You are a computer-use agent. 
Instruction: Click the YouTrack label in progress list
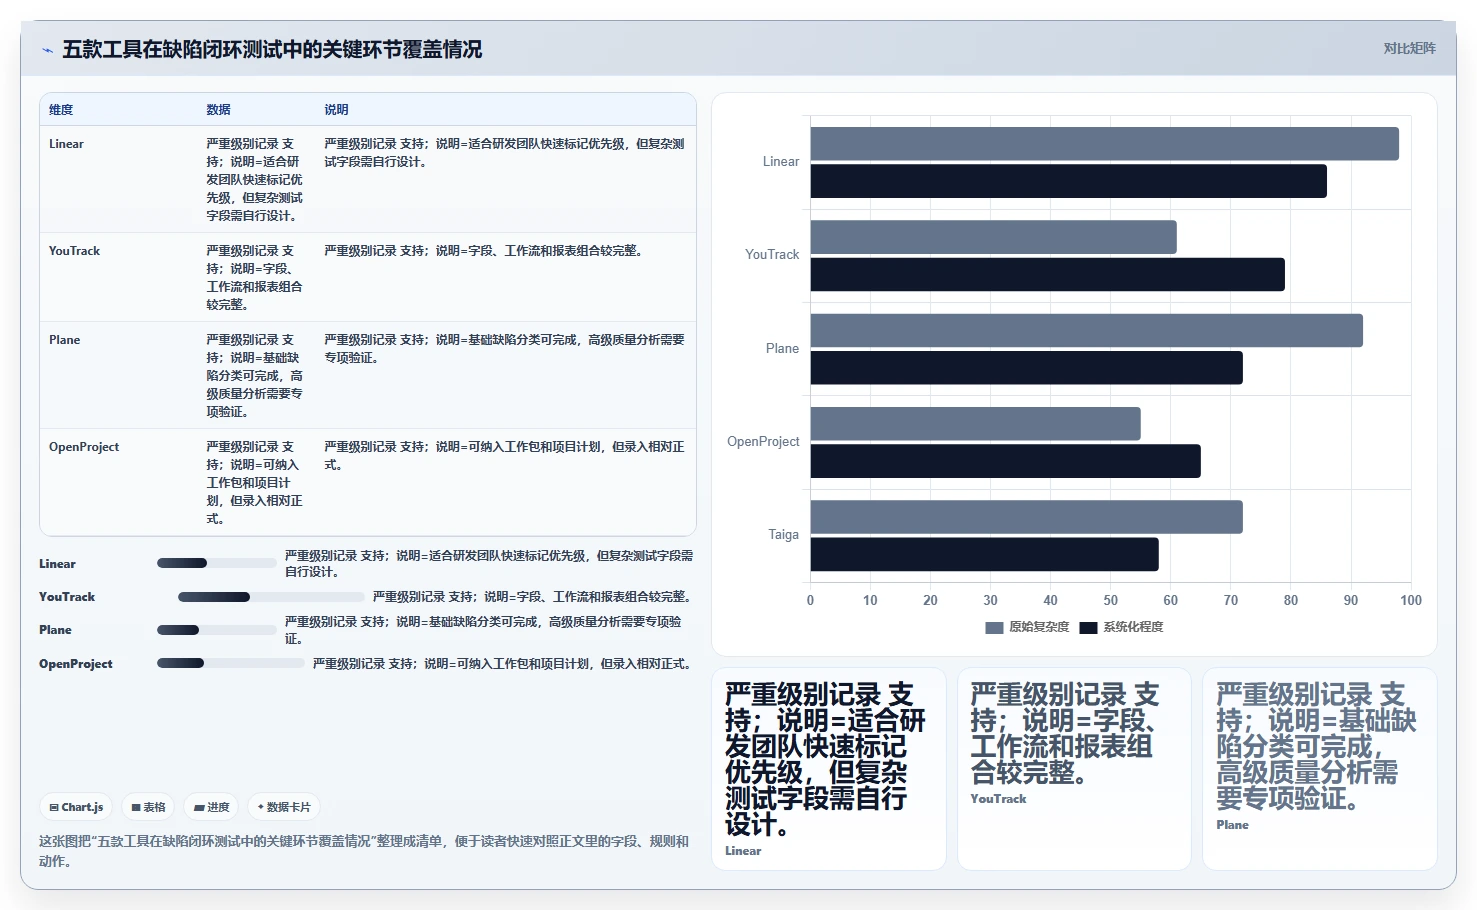(67, 597)
